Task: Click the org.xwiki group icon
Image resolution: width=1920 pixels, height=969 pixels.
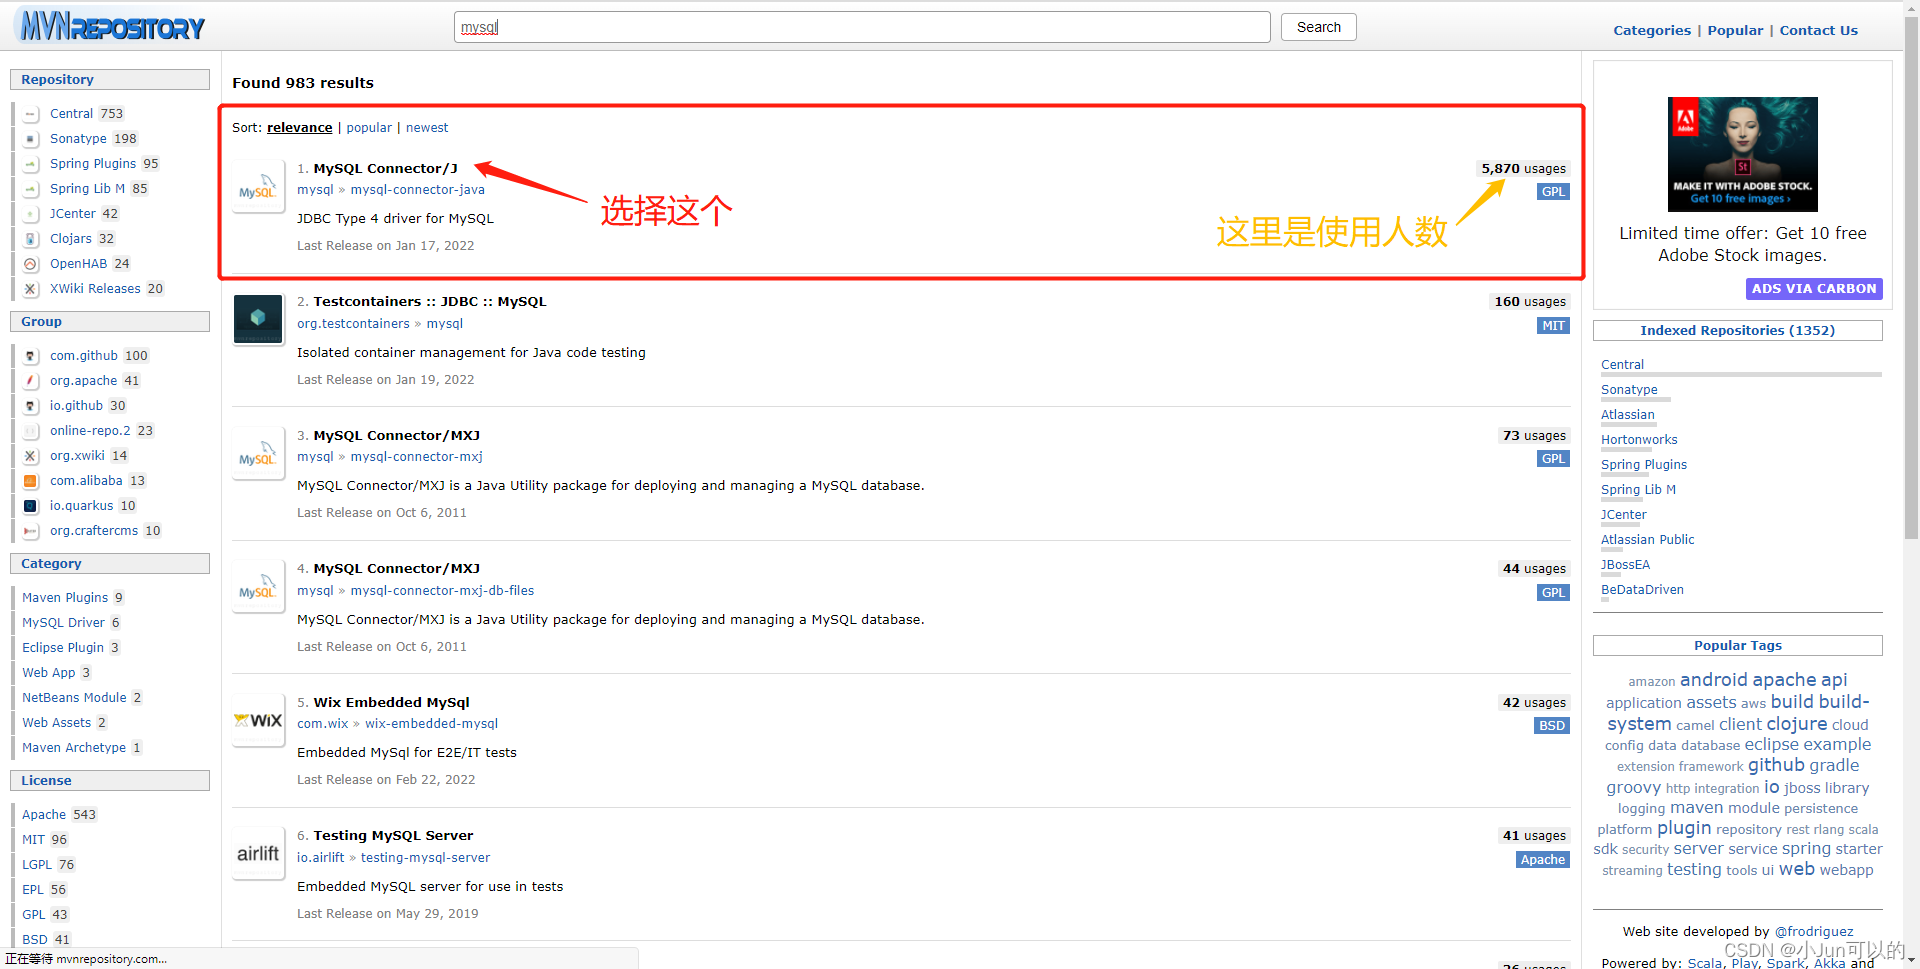Action: click(x=31, y=456)
